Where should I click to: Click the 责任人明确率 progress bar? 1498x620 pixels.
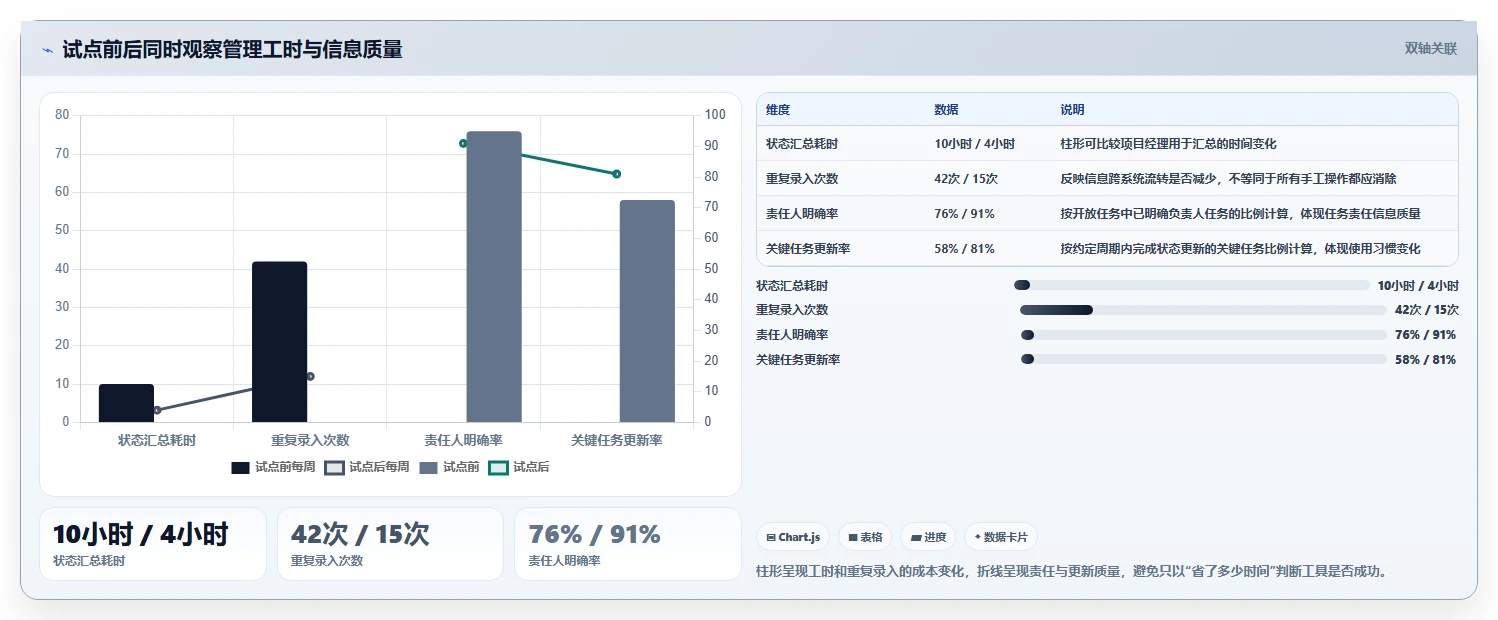coord(1204,335)
